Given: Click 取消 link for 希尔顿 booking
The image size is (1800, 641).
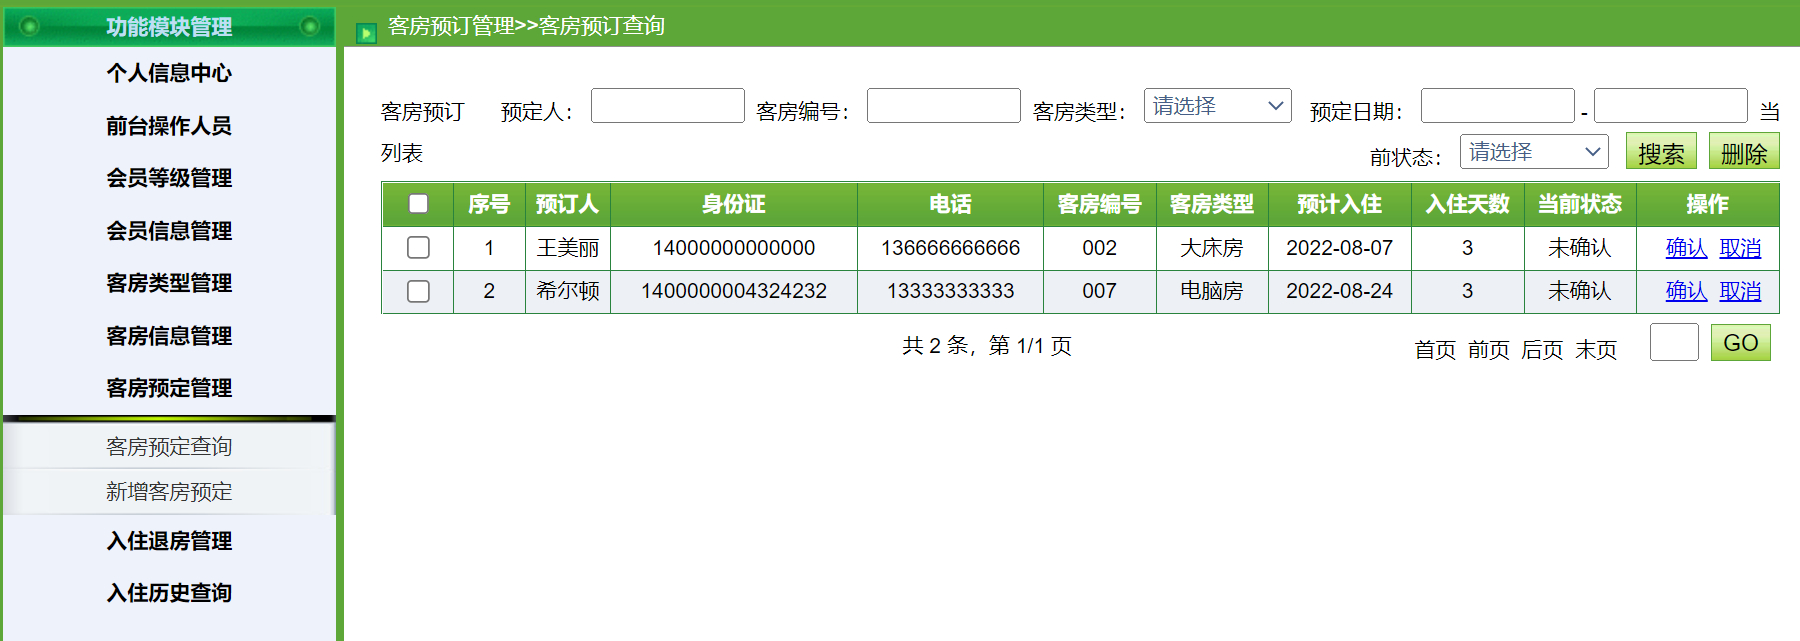Looking at the screenshot, I should coord(1740,291).
